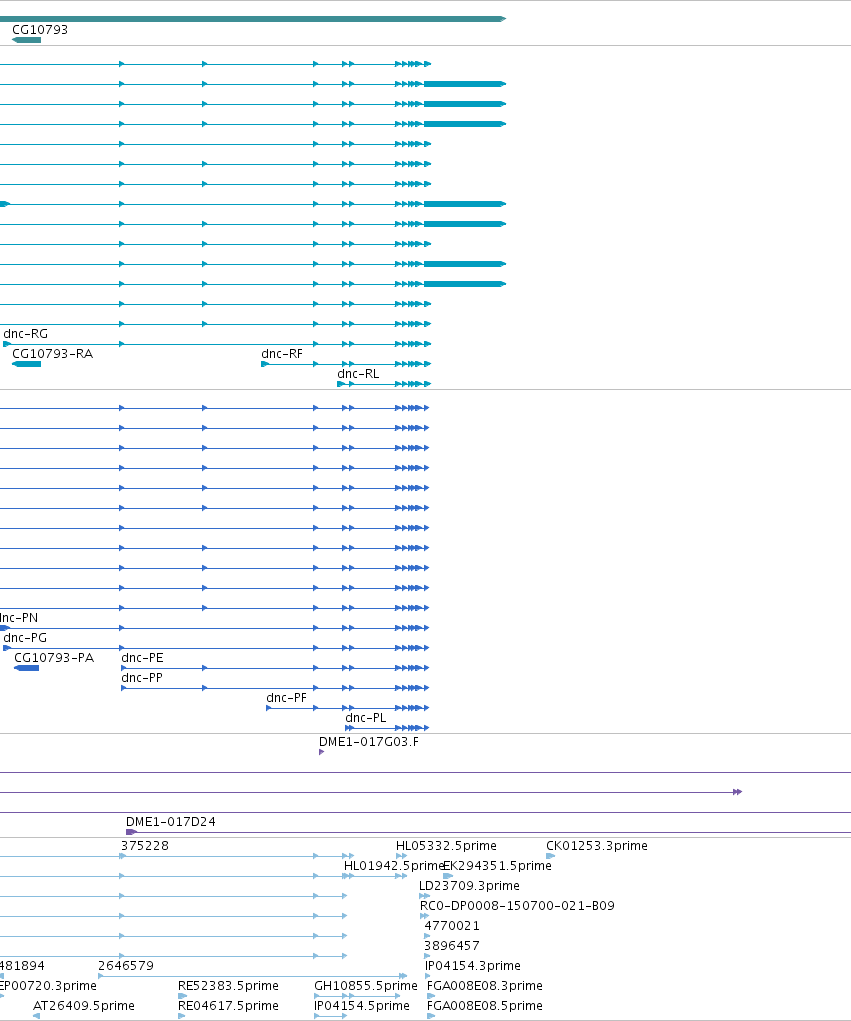Open the 4770021 EST label
851x1021 pixels.
452,926
